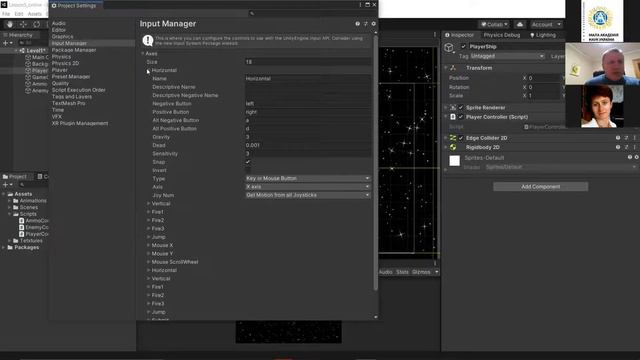The image size is (640, 360).
Task: Open Rigidbody 2D help icon
Action: point(618,147)
